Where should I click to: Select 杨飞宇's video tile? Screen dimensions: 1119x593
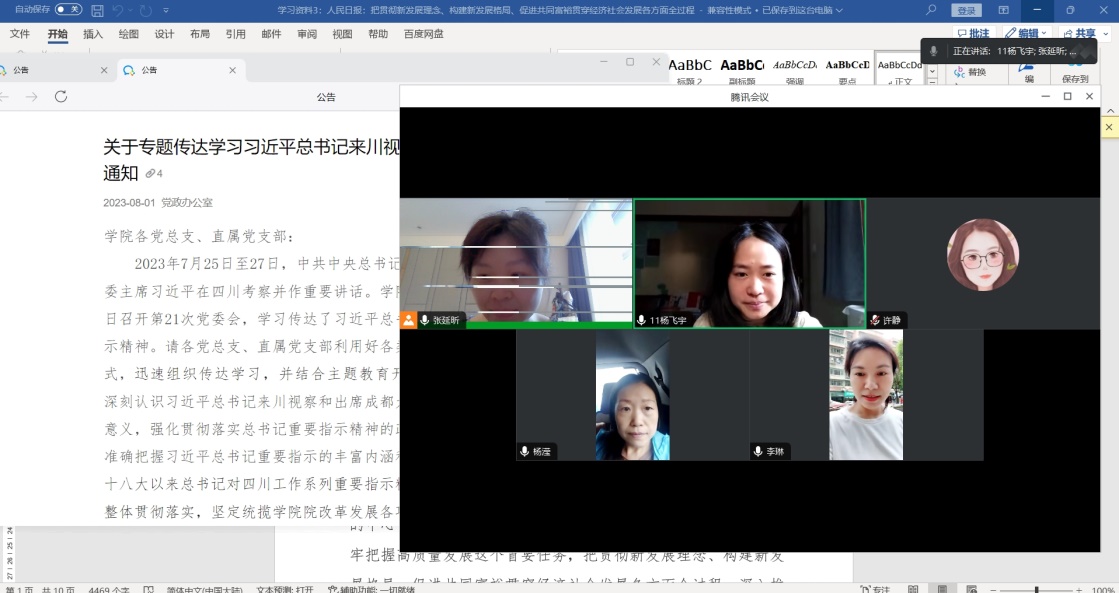tap(749, 262)
